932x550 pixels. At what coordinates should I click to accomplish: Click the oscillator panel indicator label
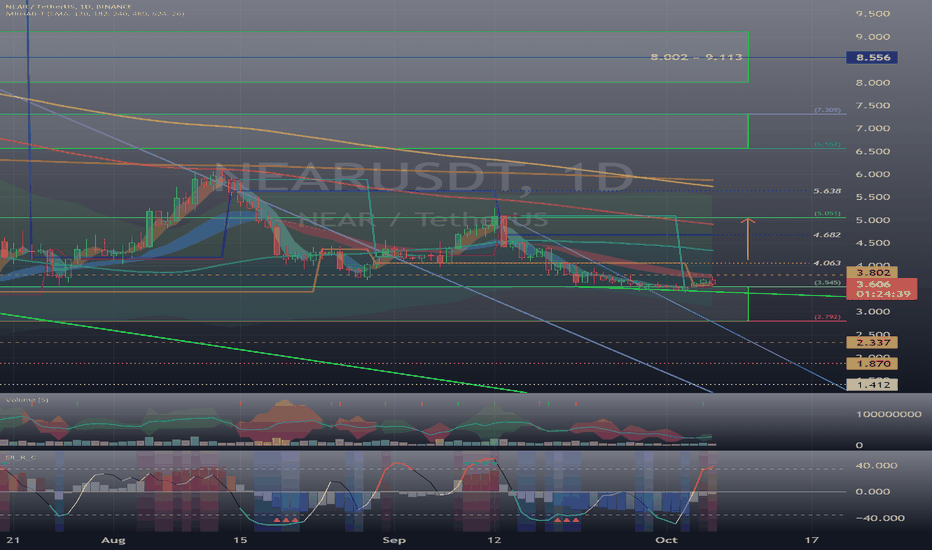[20, 457]
